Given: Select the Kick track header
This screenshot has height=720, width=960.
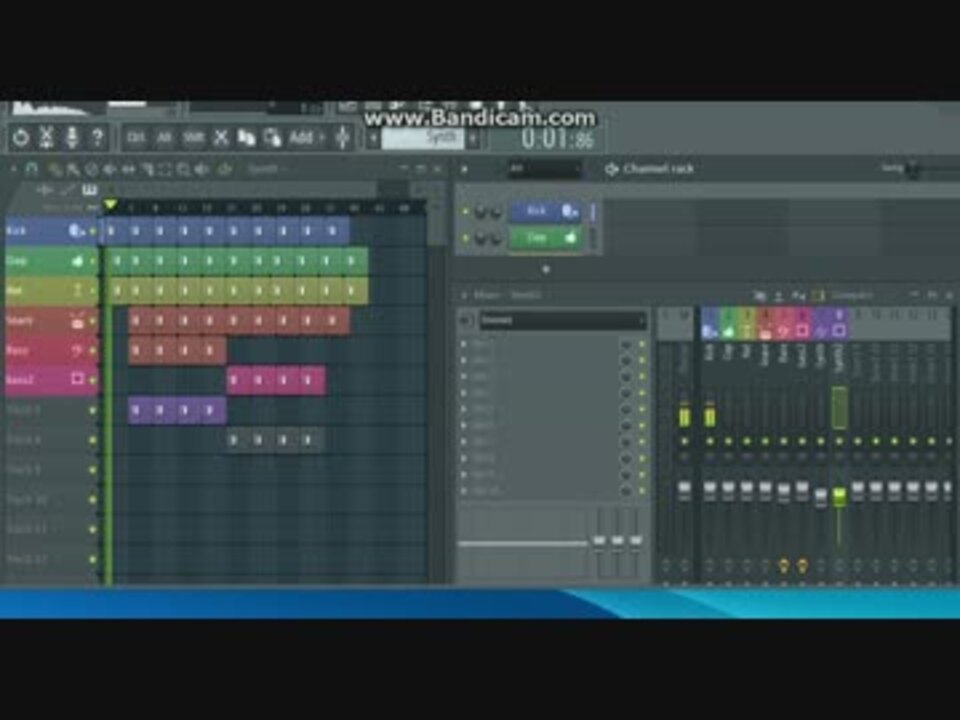Looking at the screenshot, I should click(51, 231).
